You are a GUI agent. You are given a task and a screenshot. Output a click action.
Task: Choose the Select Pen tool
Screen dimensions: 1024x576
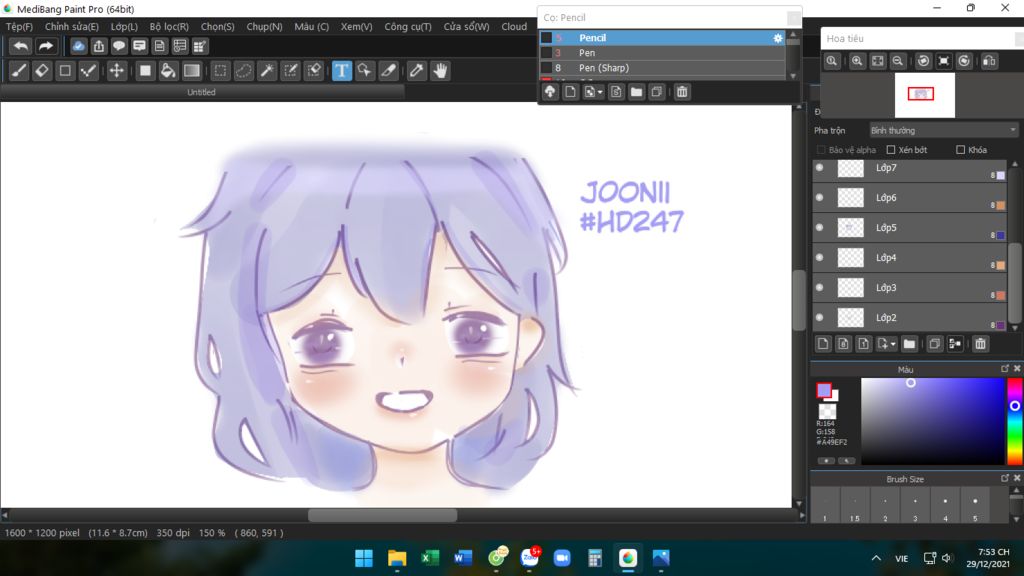point(291,71)
